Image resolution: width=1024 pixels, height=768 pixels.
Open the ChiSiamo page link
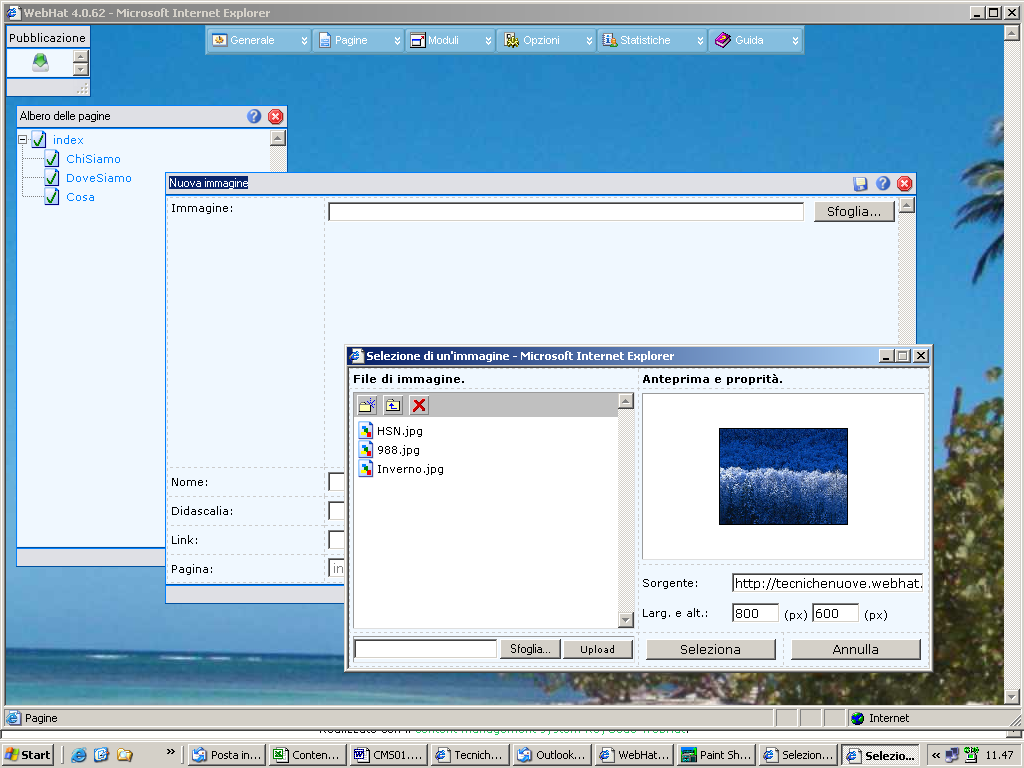pyautogui.click(x=93, y=159)
